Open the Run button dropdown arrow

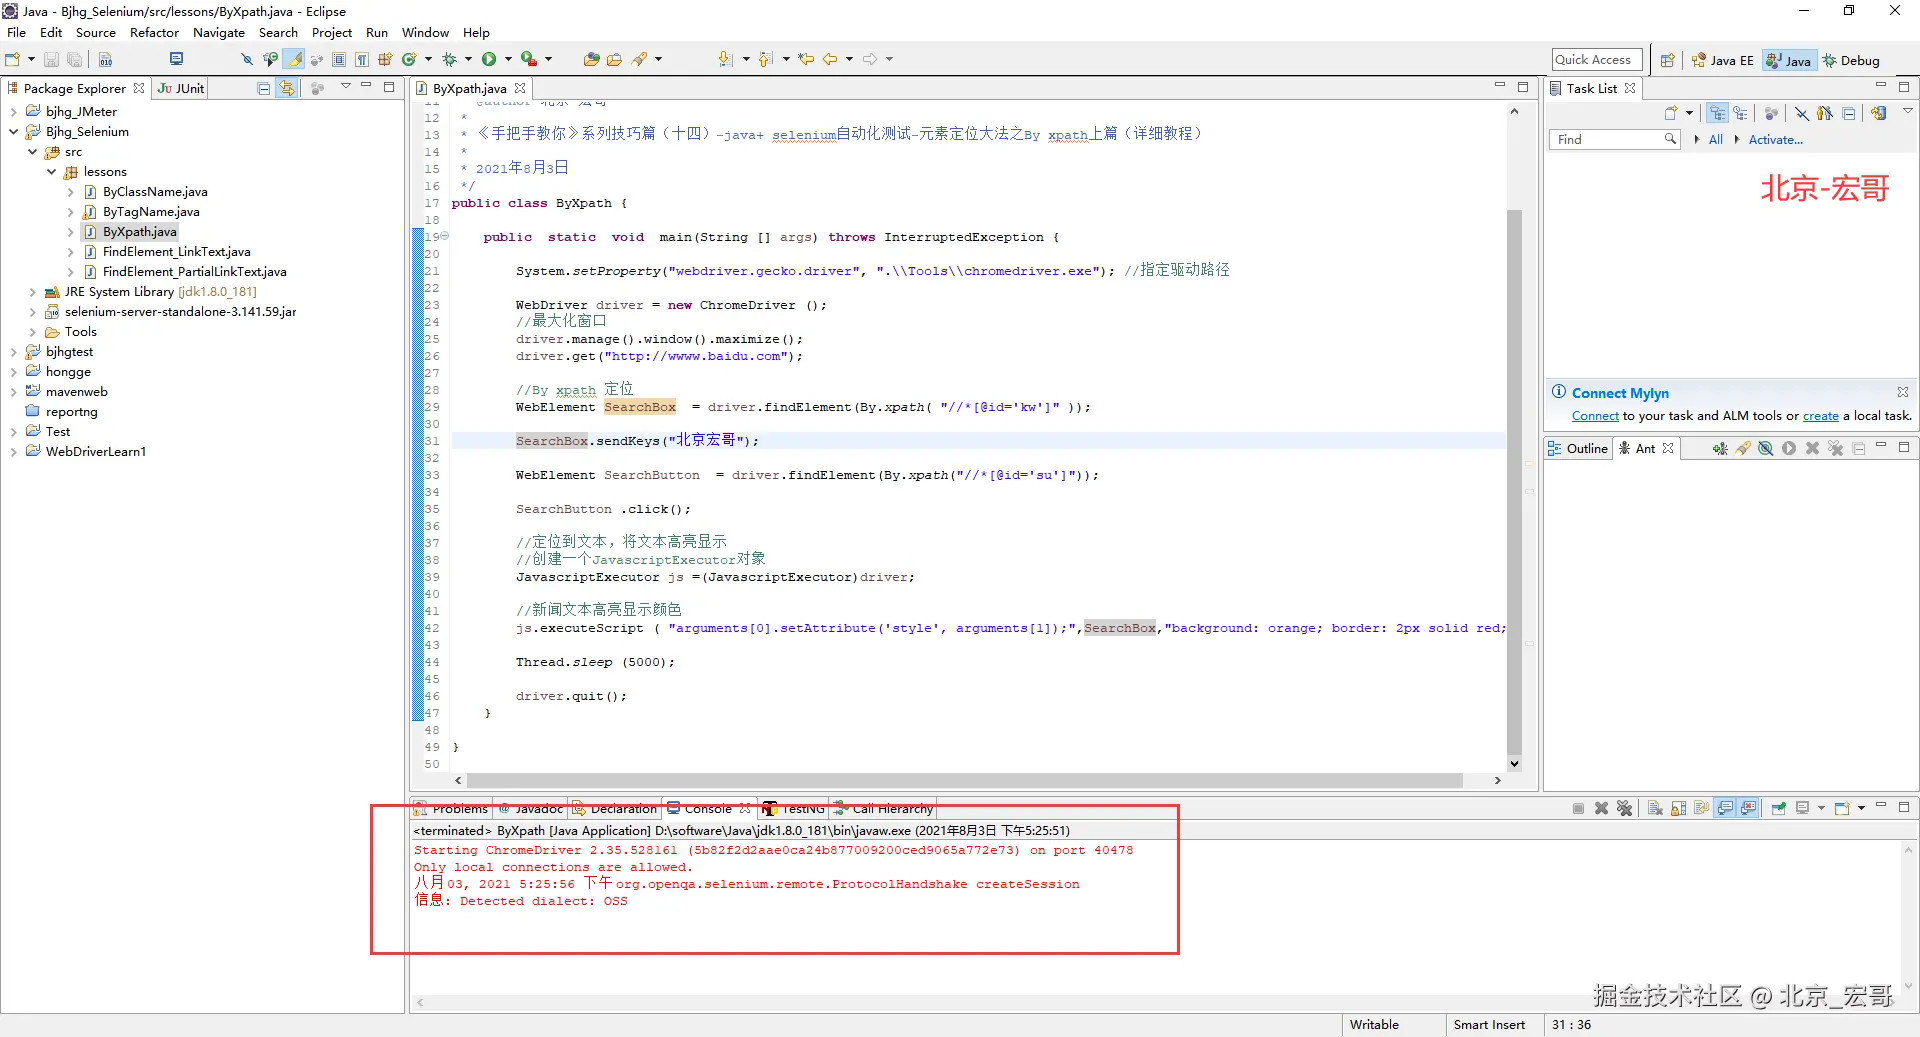508,60
